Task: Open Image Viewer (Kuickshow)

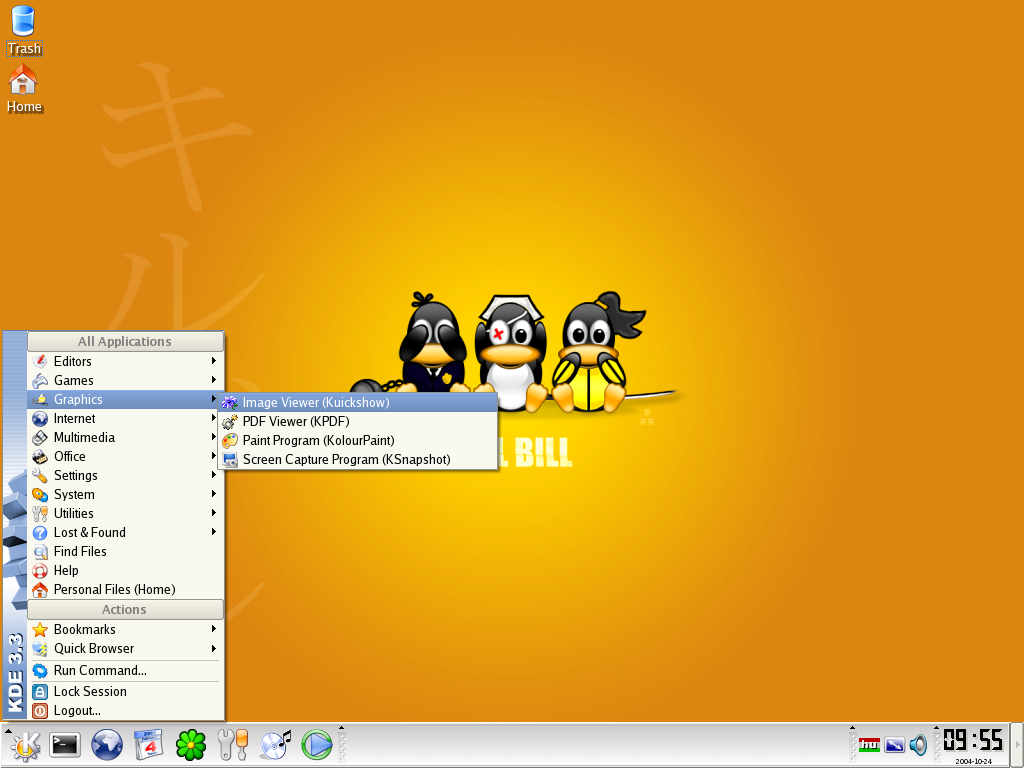Action: [358, 402]
